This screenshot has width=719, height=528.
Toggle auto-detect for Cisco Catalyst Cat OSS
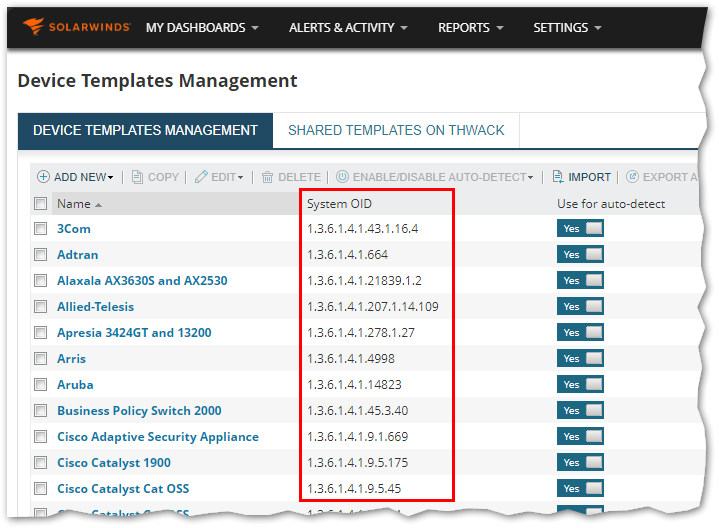click(x=580, y=488)
